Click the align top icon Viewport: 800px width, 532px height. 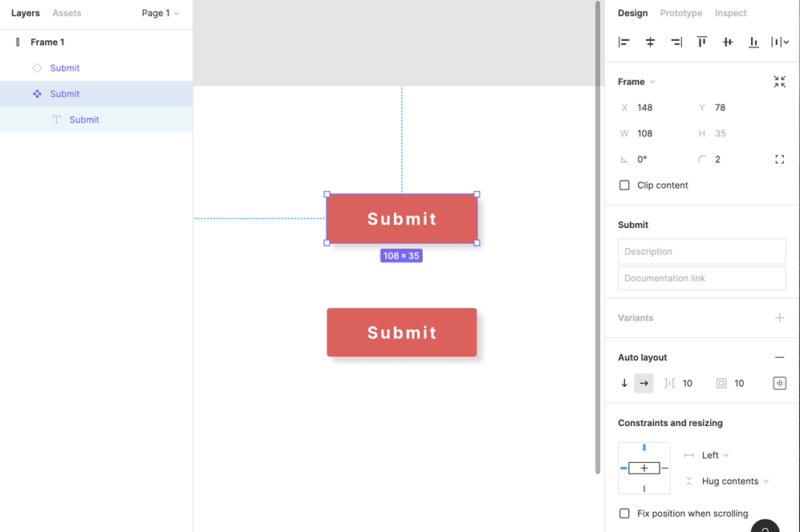pos(702,42)
